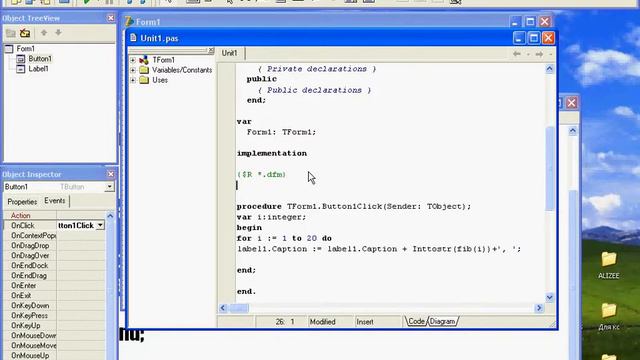The image size is (640, 360).
Task: Click the forward navigation arrow in editor
Action: coord(539,54)
